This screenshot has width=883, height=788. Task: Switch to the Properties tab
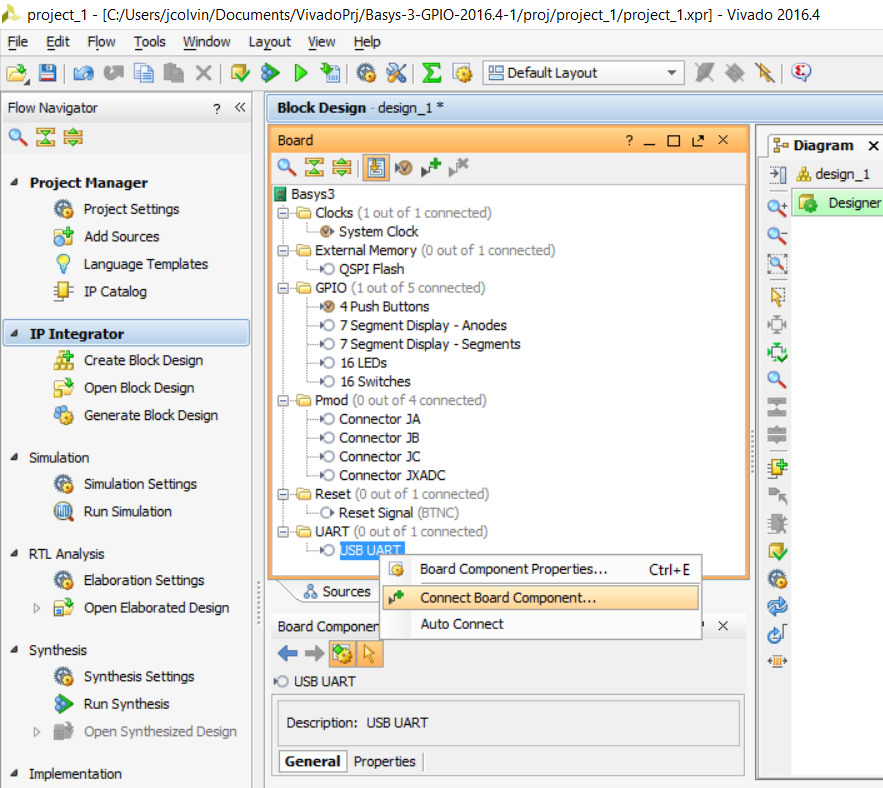pos(385,762)
